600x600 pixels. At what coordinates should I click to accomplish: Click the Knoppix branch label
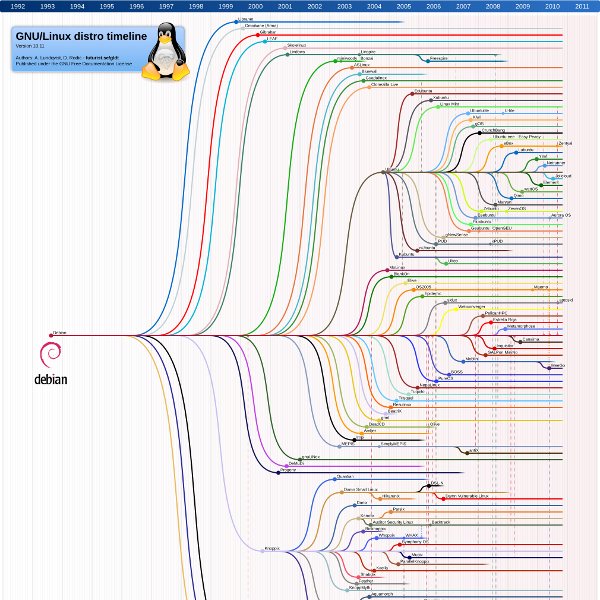click(272, 548)
